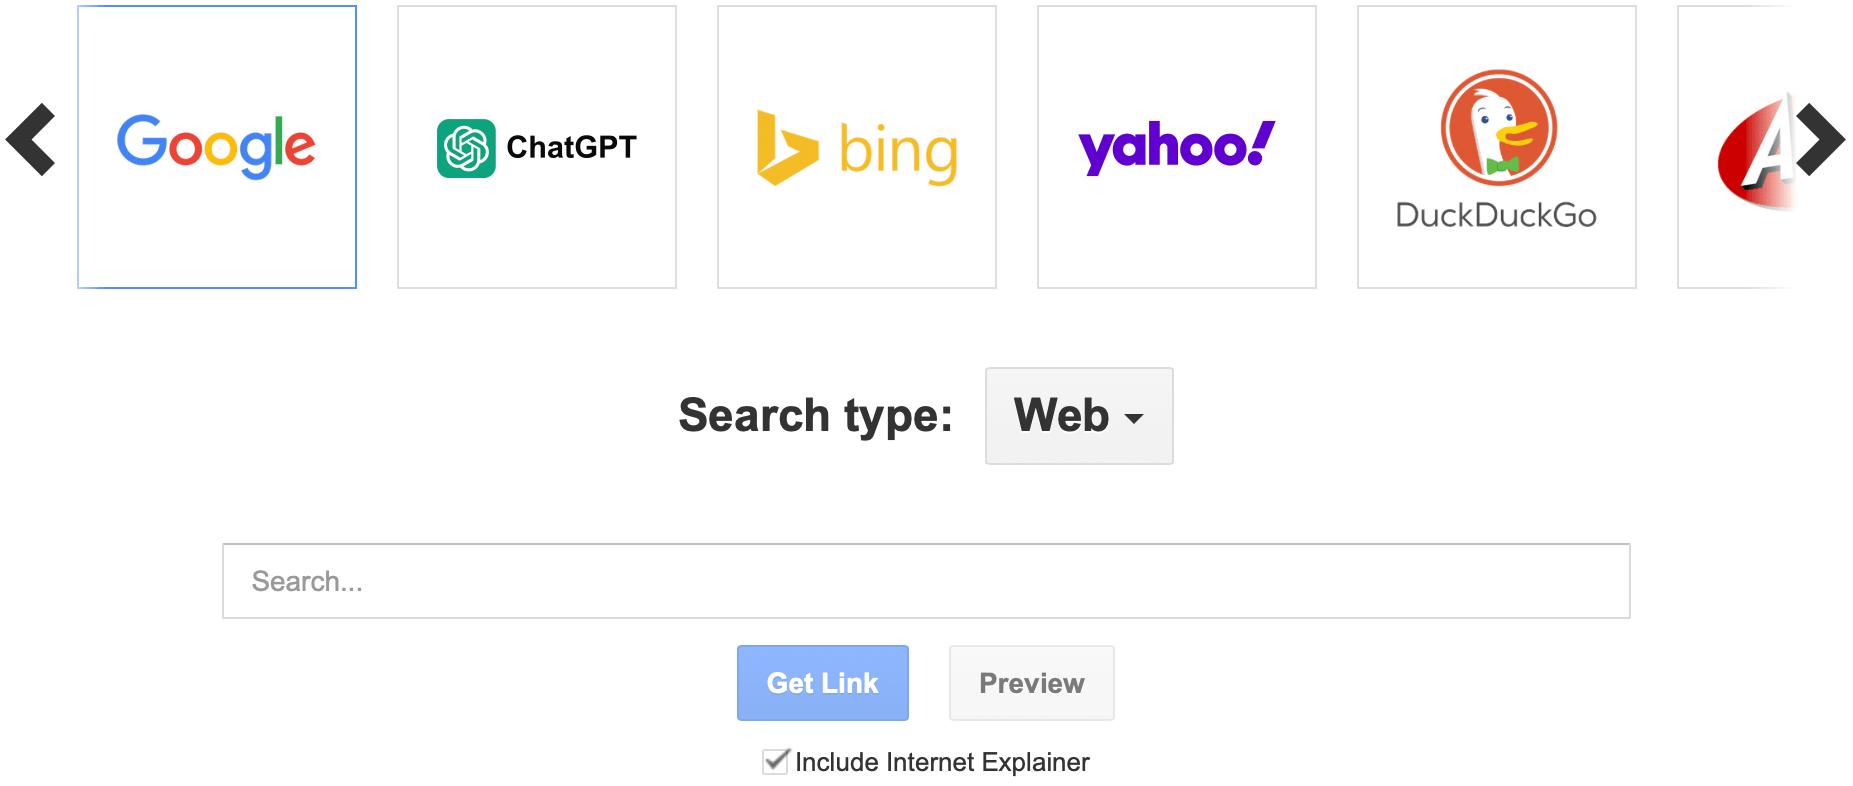1853x786 pixels.
Task: Select the Google search engine tile
Action: tap(217, 147)
